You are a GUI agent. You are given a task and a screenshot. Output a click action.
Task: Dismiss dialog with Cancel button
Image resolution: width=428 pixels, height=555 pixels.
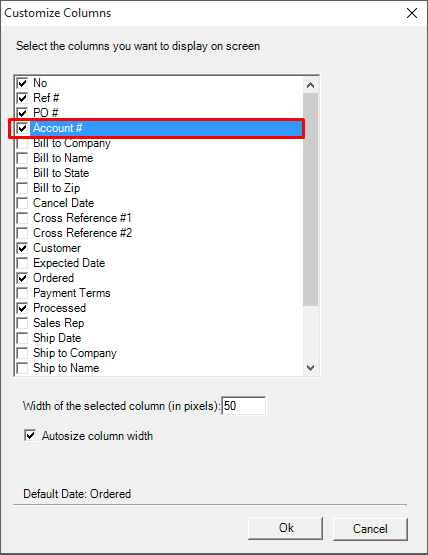pos(370,529)
